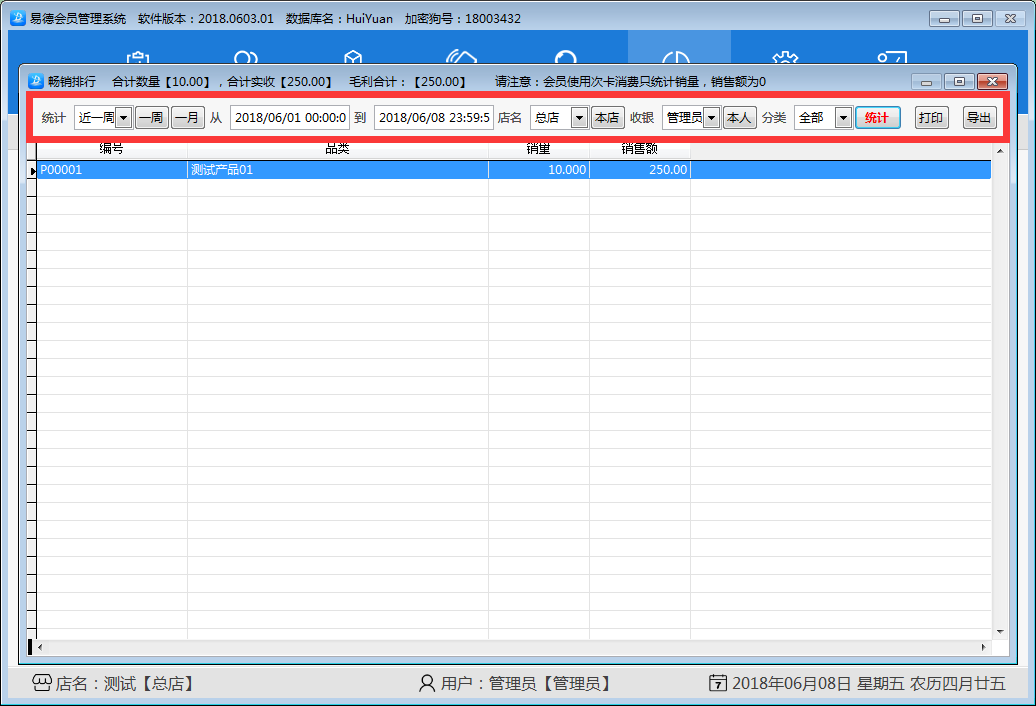Viewport: 1036px width, 706px height.
Task: Click the user icon in status bar
Action: [427, 683]
